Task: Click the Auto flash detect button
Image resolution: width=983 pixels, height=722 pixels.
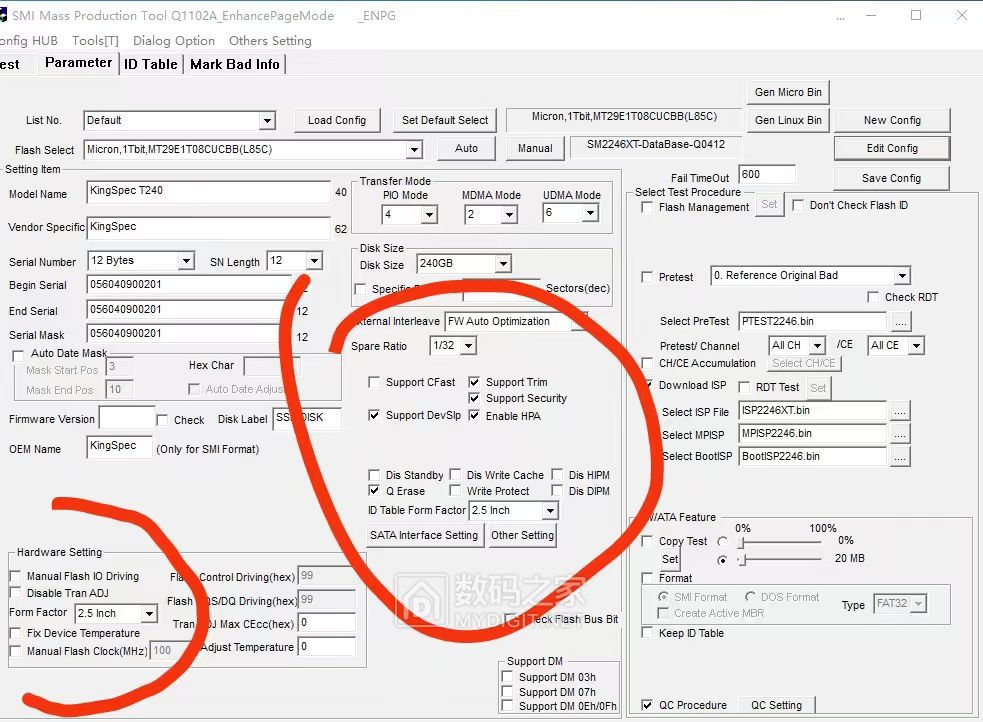Action: pyautogui.click(x=466, y=149)
